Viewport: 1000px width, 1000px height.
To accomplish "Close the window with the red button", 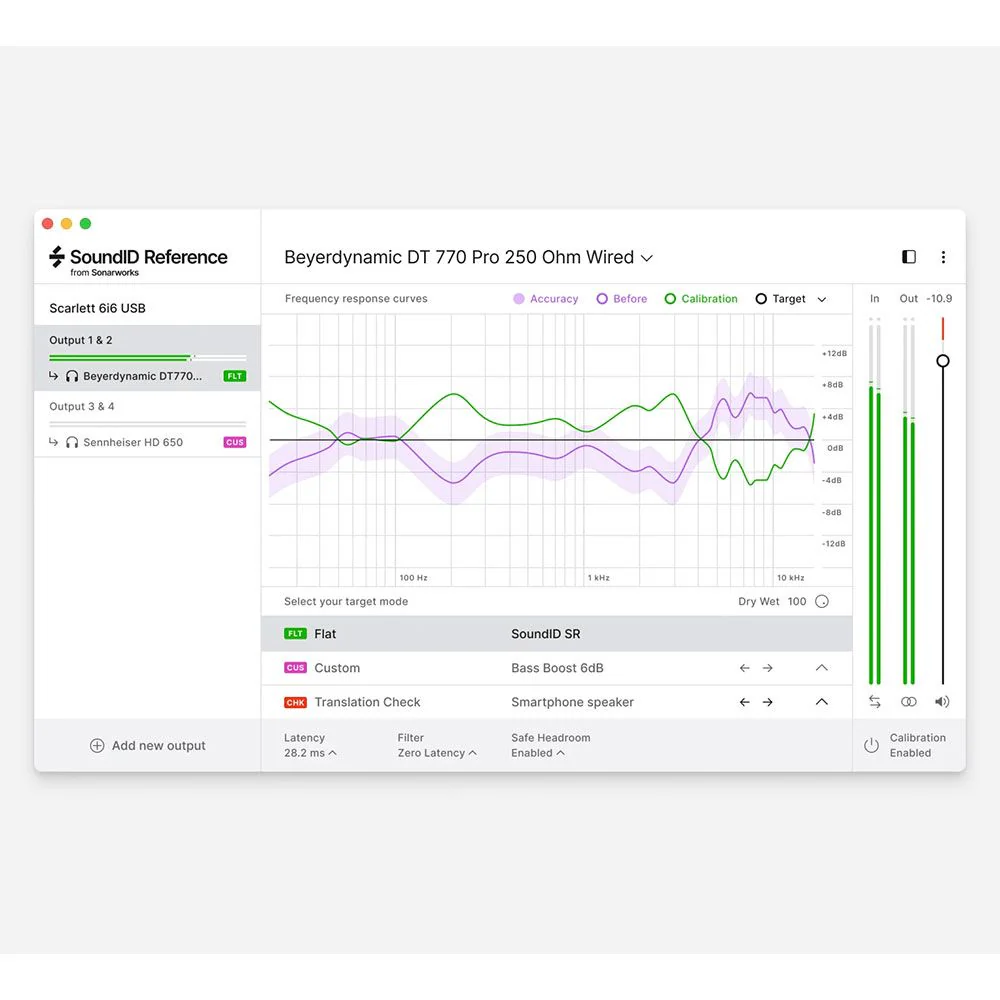I will [x=47, y=223].
